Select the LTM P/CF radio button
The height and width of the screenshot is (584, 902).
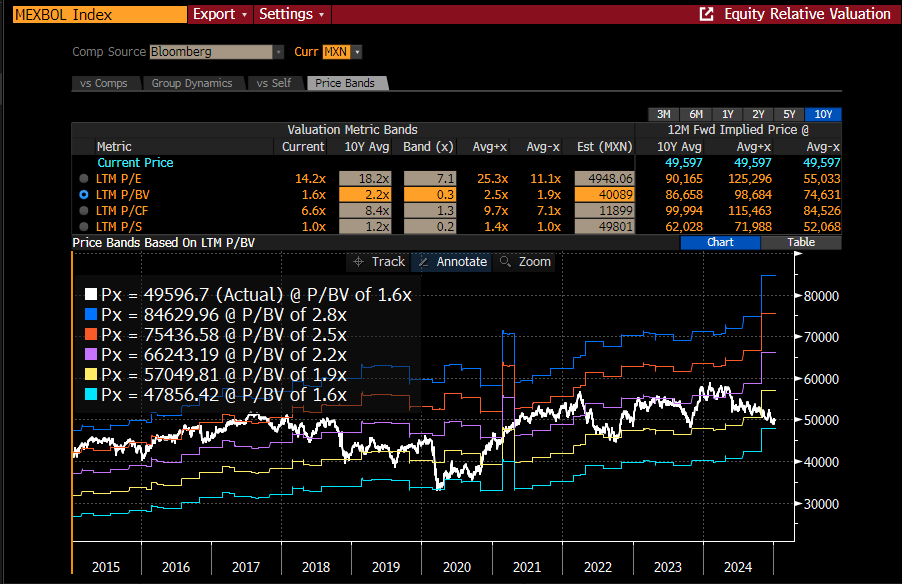click(x=84, y=211)
